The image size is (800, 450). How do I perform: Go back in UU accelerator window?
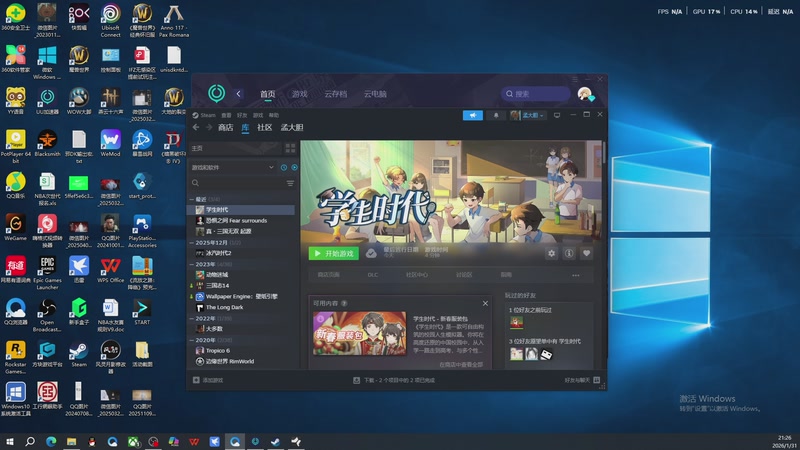[238, 94]
